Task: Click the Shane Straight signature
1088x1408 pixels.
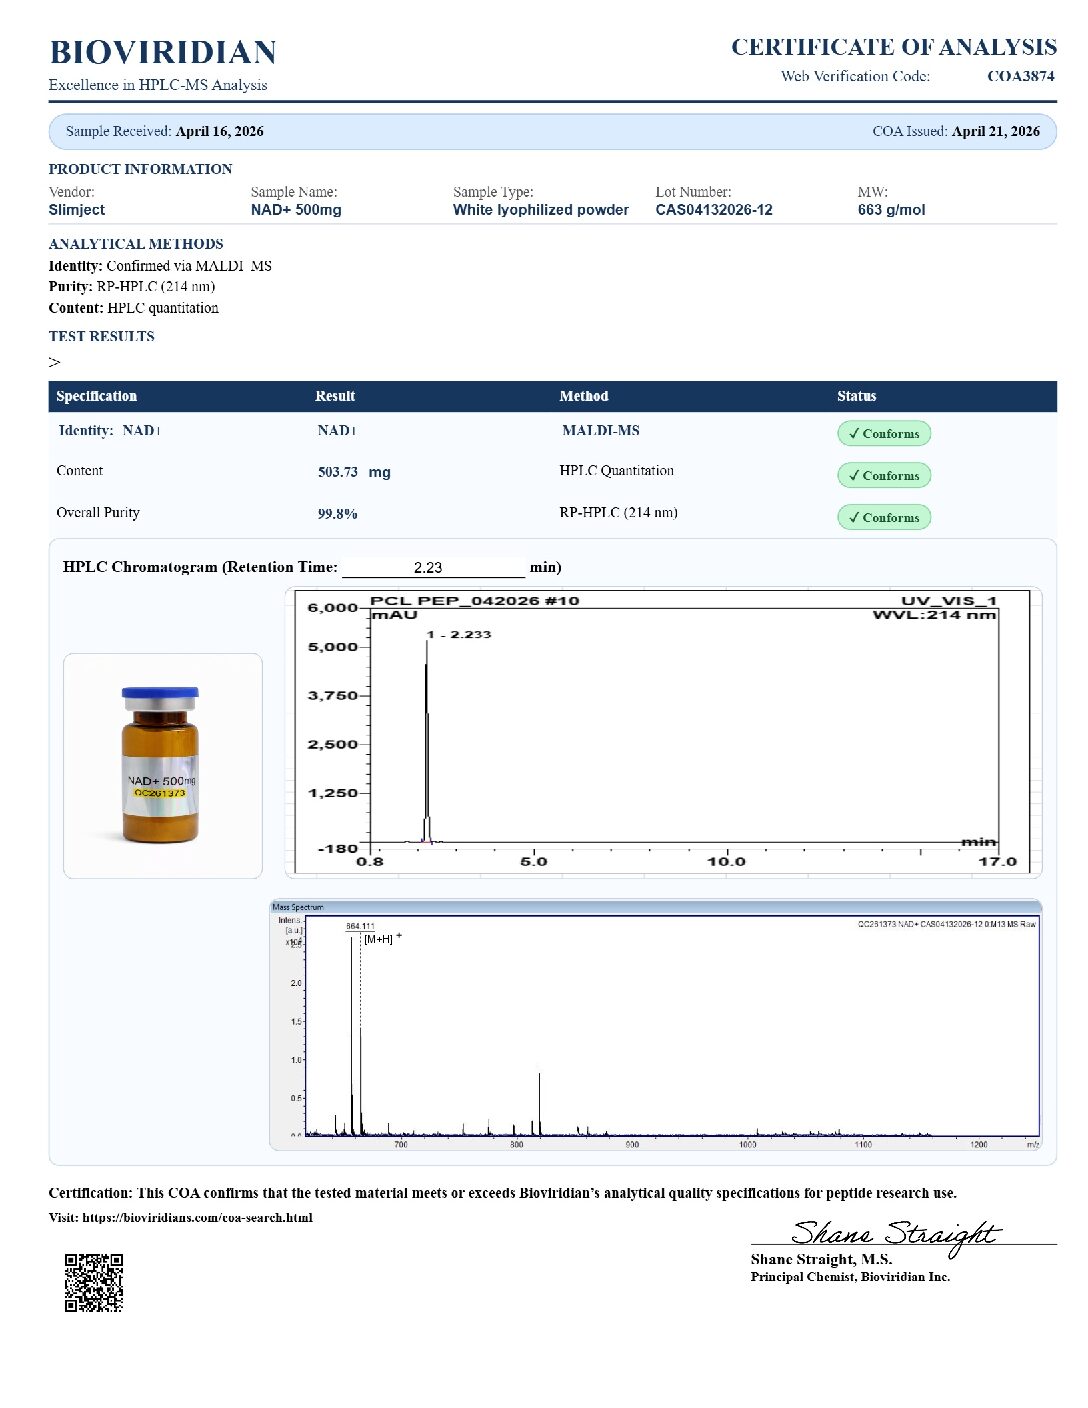Action: 895,1234
